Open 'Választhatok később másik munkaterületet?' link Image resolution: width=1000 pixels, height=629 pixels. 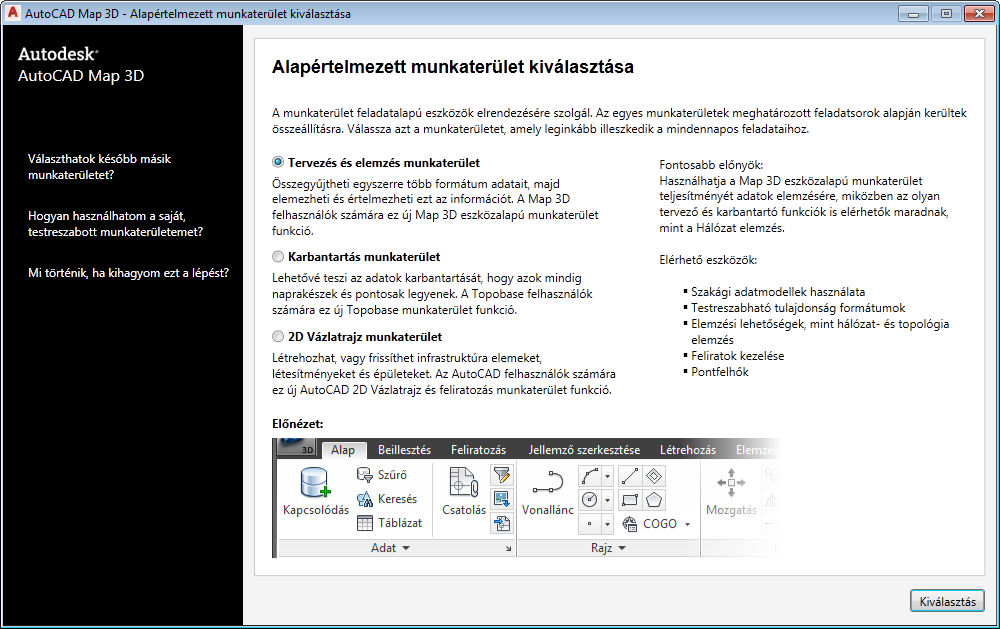(99, 166)
